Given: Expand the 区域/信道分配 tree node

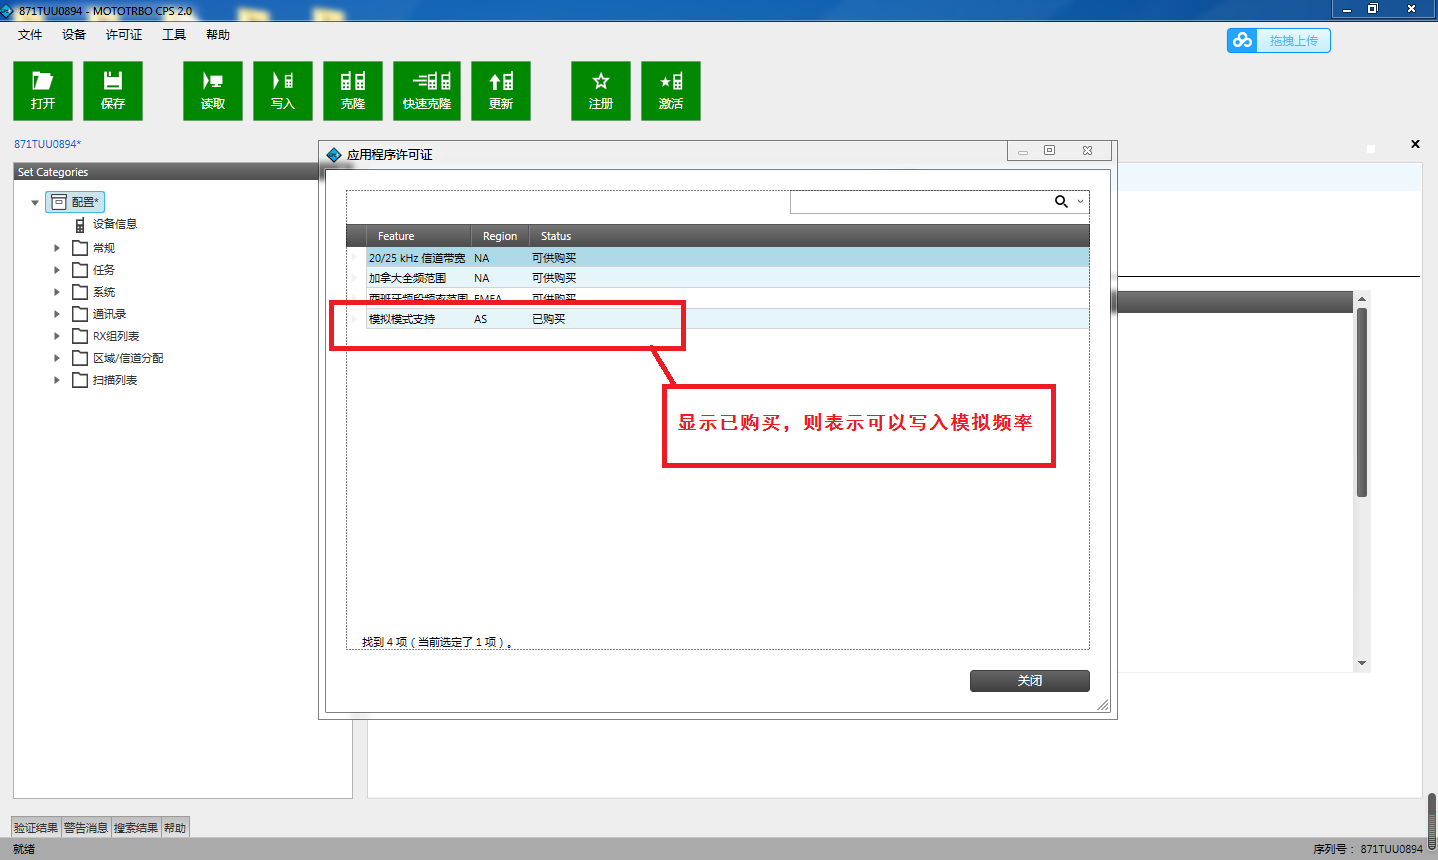Looking at the screenshot, I should pyautogui.click(x=57, y=358).
